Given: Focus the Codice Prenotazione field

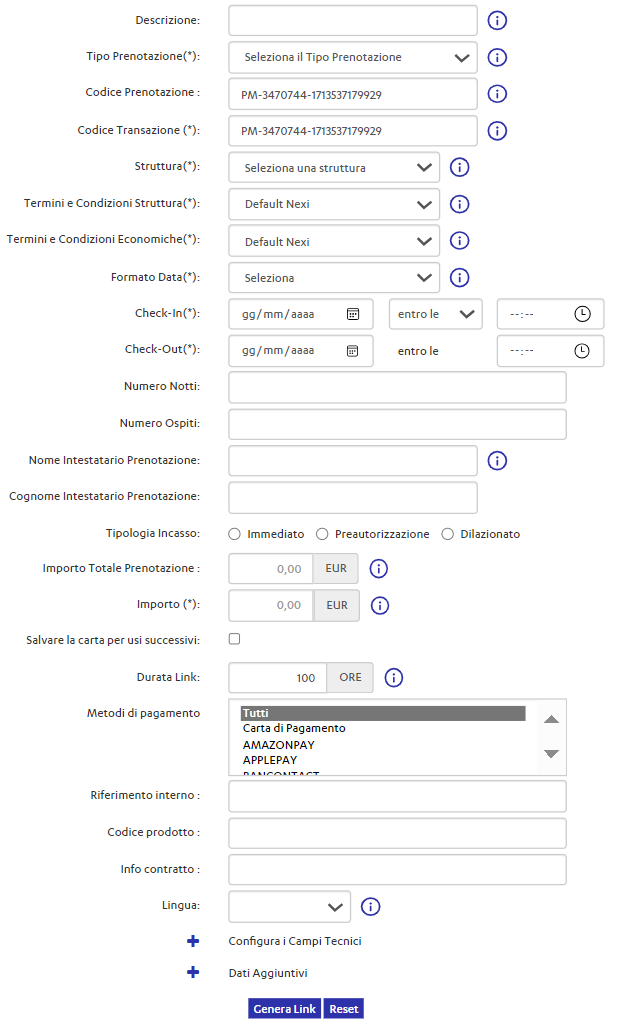Looking at the screenshot, I should click(353, 94).
